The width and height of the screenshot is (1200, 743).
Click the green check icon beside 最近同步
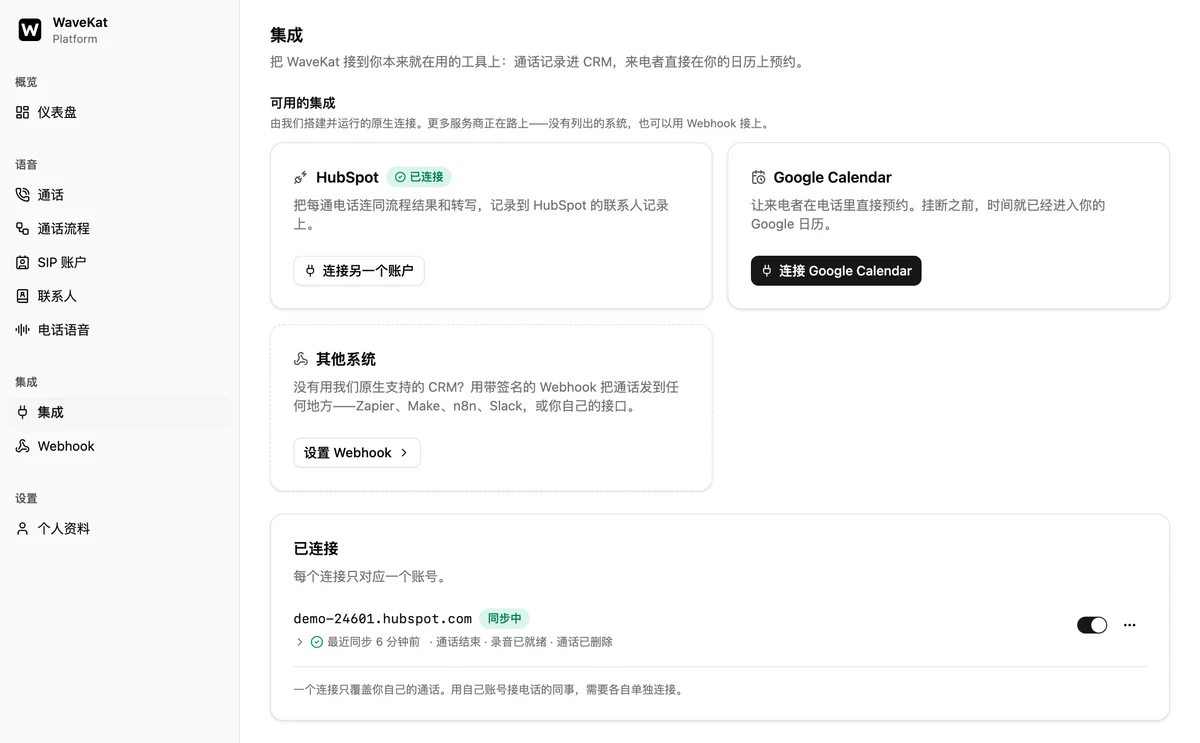coord(317,642)
